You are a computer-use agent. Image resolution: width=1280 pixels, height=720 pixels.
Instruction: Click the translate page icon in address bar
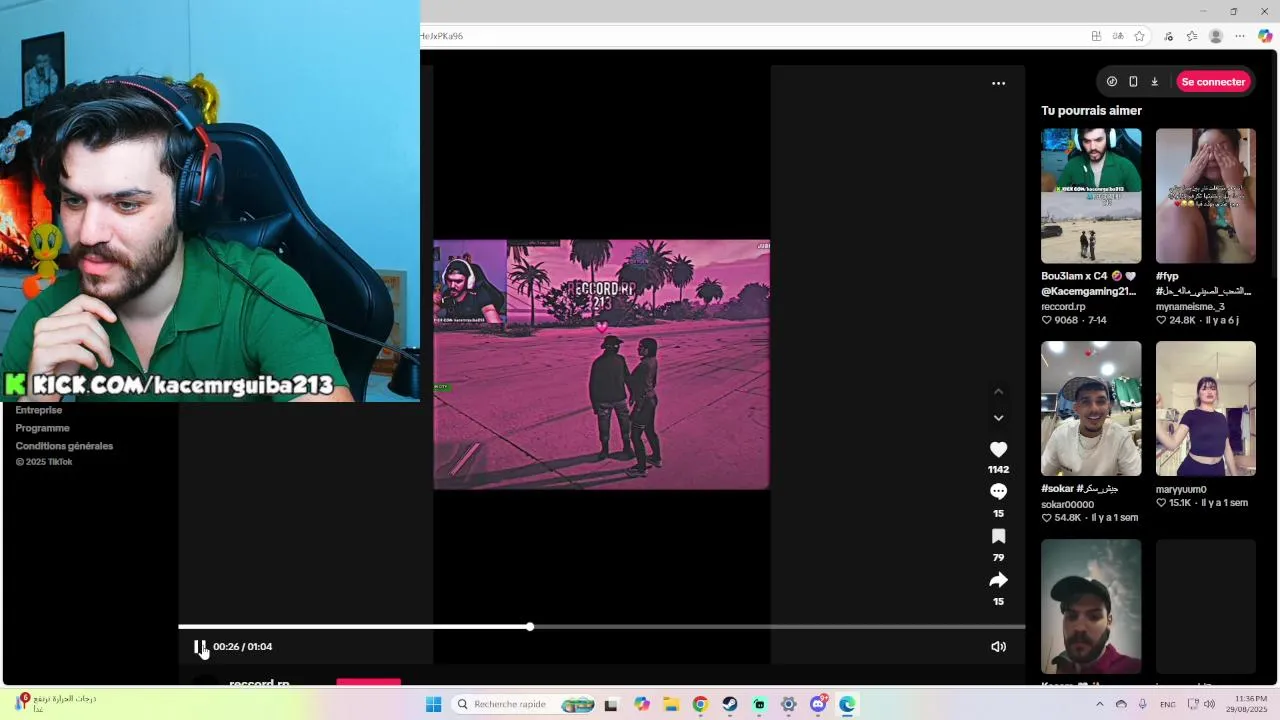coord(1118,36)
